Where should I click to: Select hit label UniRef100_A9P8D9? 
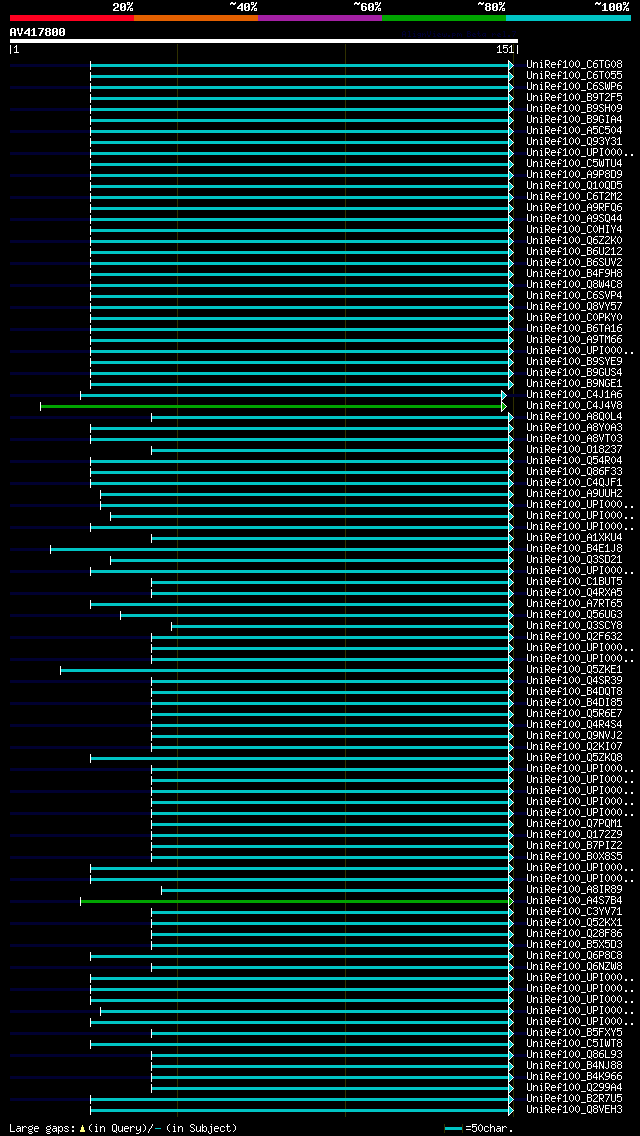[574, 175]
